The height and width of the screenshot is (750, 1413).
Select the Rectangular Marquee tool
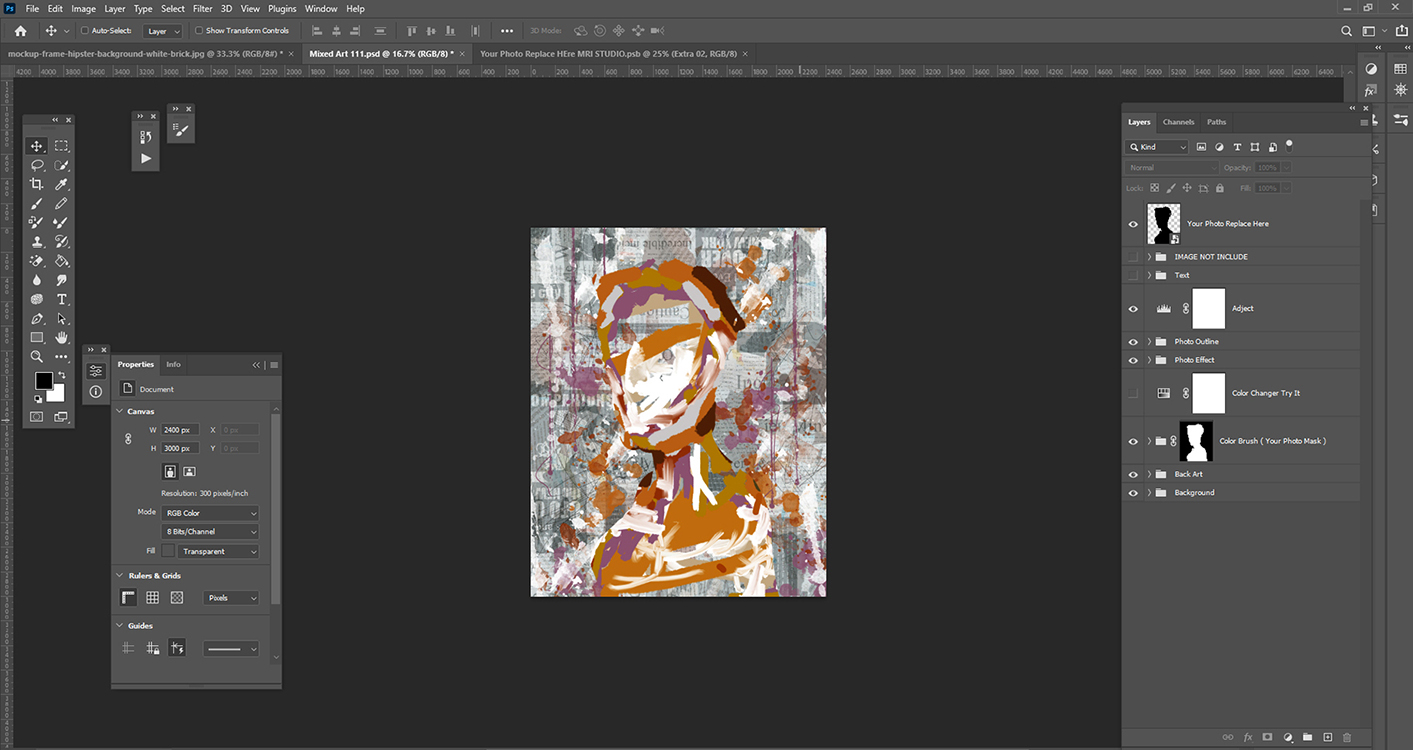pyautogui.click(x=61, y=146)
